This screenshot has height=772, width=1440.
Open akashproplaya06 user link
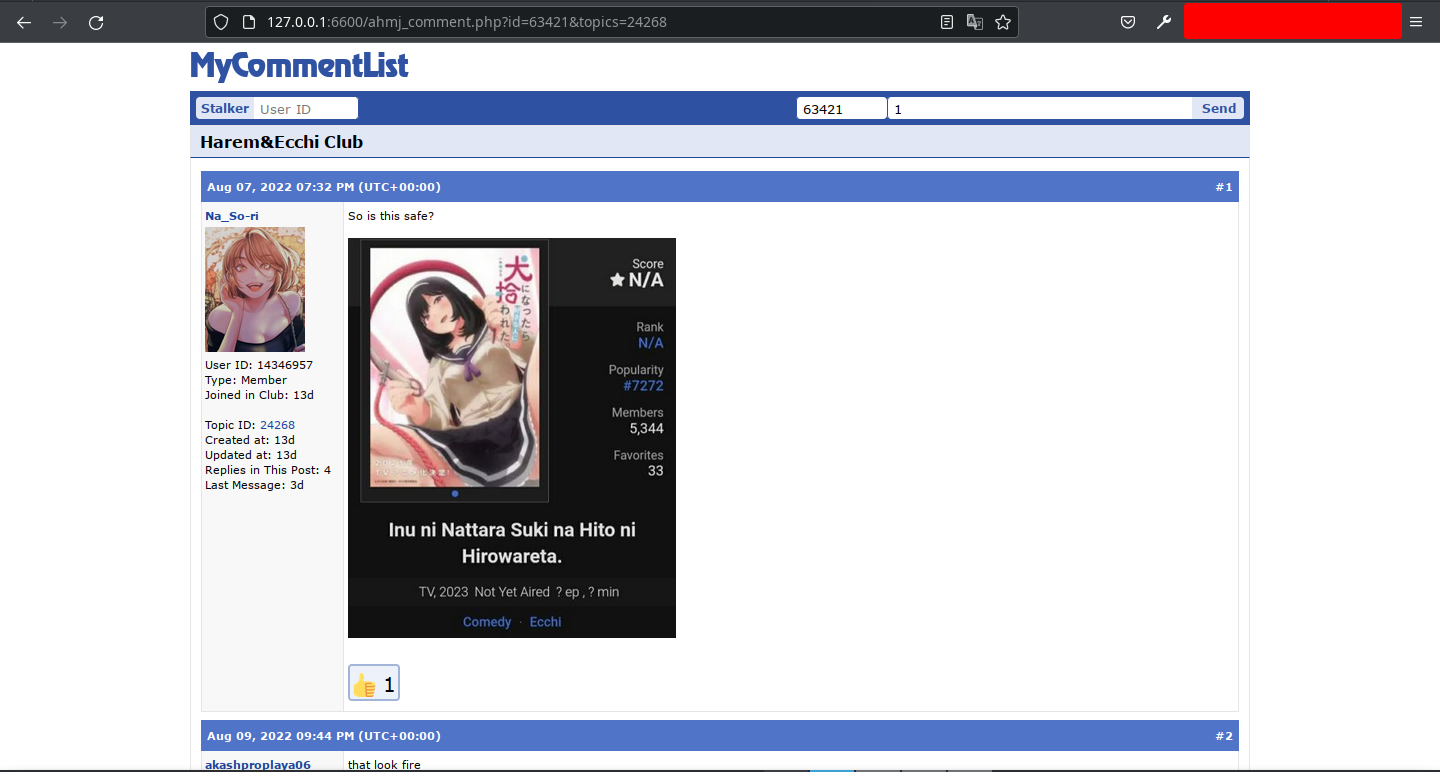[258, 765]
